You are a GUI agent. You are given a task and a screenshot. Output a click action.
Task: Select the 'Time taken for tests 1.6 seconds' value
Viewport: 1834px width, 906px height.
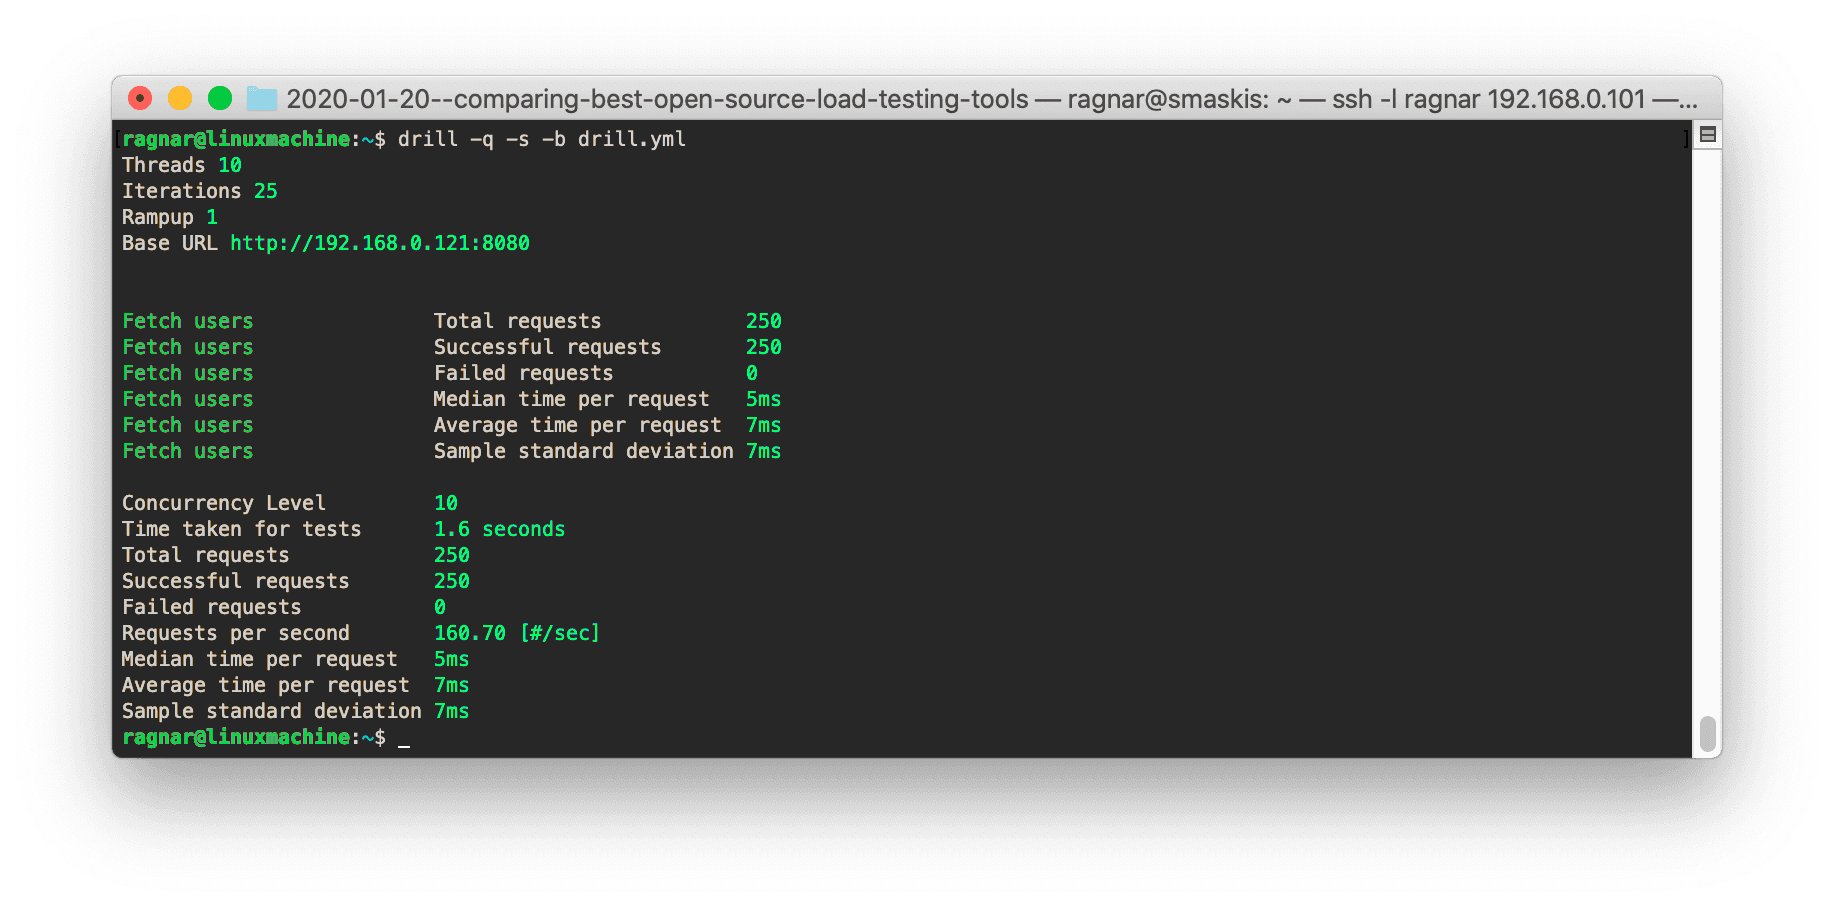[499, 528]
